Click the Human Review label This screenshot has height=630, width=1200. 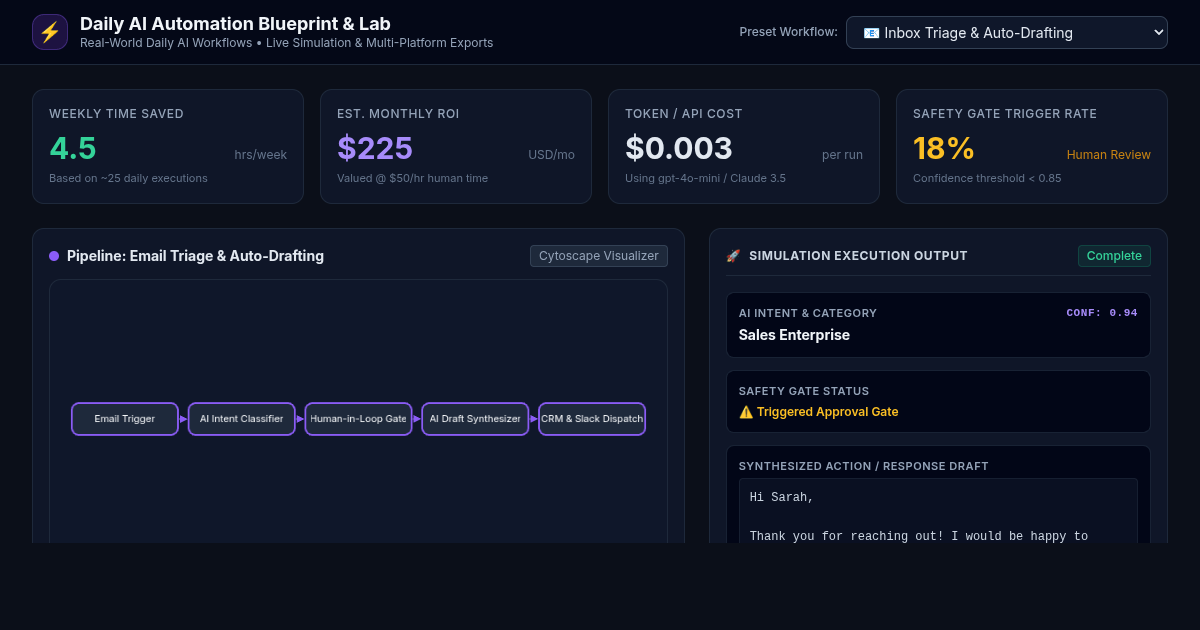[1109, 155]
